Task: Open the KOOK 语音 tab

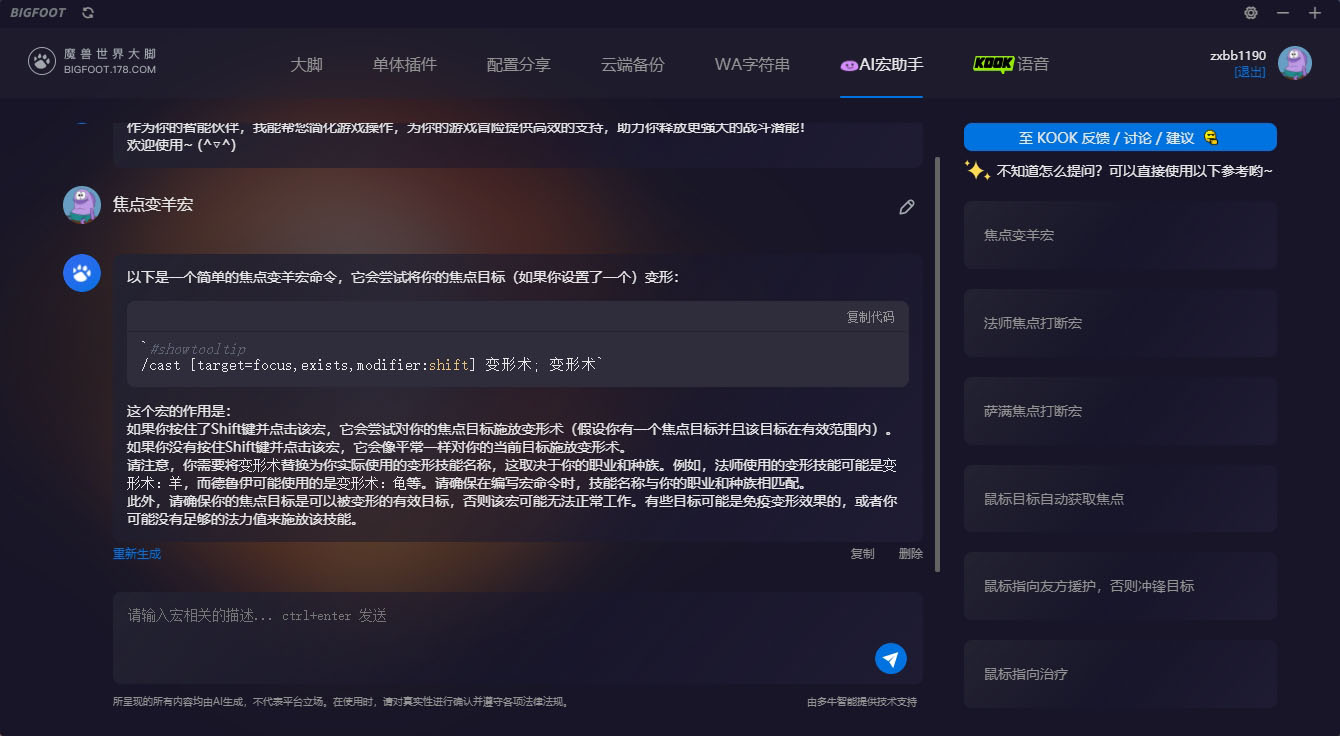Action: 1011,64
